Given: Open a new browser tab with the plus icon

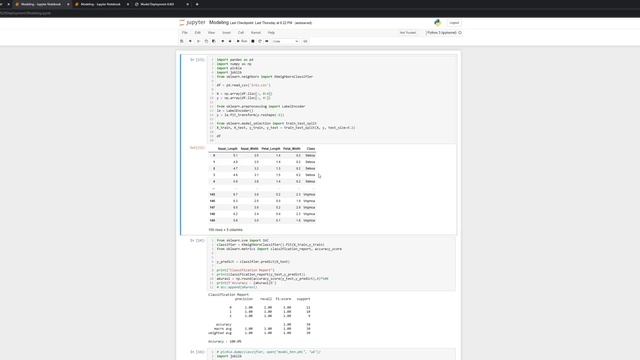Looking at the screenshot, I should (197, 4).
